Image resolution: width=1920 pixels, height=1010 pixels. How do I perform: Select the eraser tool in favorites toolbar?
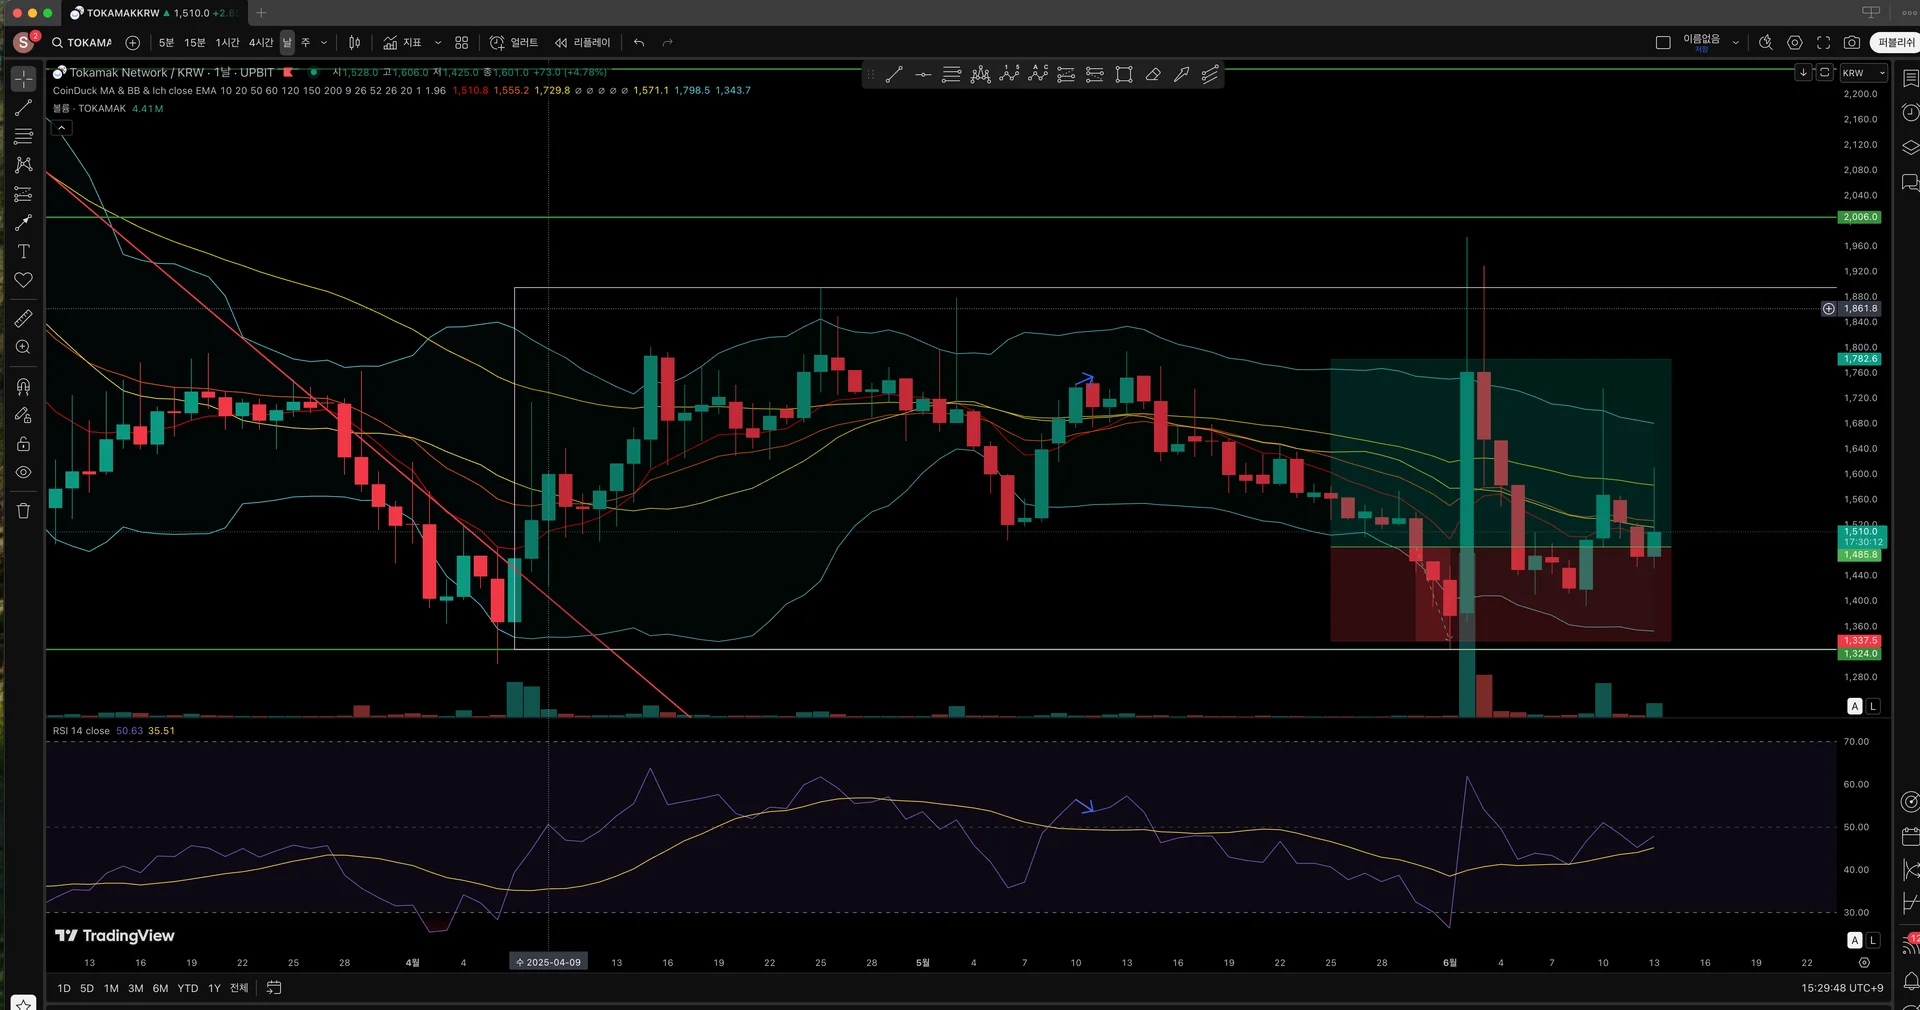click(1153, 74)
